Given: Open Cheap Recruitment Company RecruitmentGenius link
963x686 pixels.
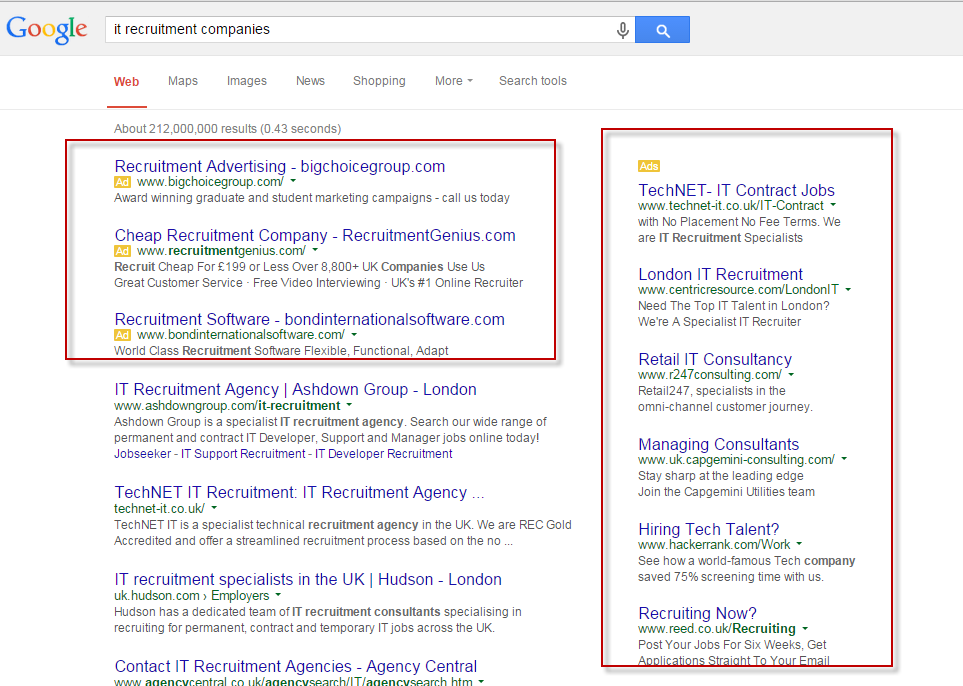Looking at the screenshot, I should [x=314, y=235].
